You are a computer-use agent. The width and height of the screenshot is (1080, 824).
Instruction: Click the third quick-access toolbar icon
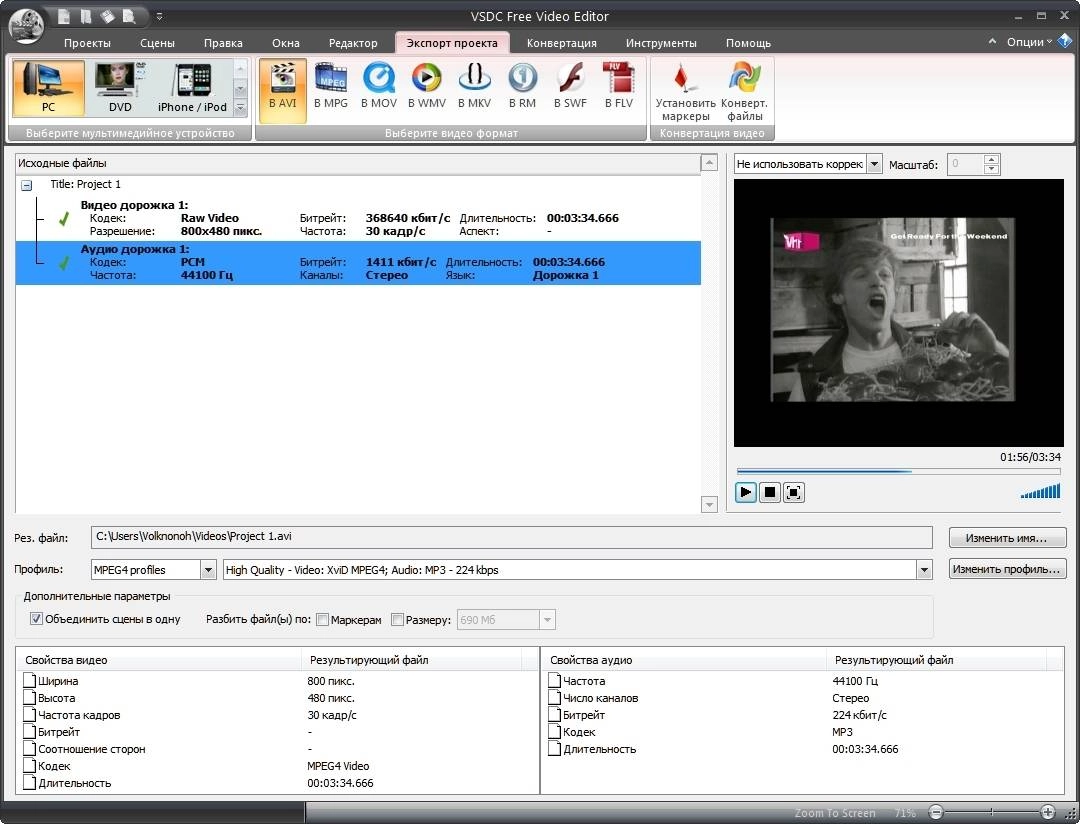[108, 15]
